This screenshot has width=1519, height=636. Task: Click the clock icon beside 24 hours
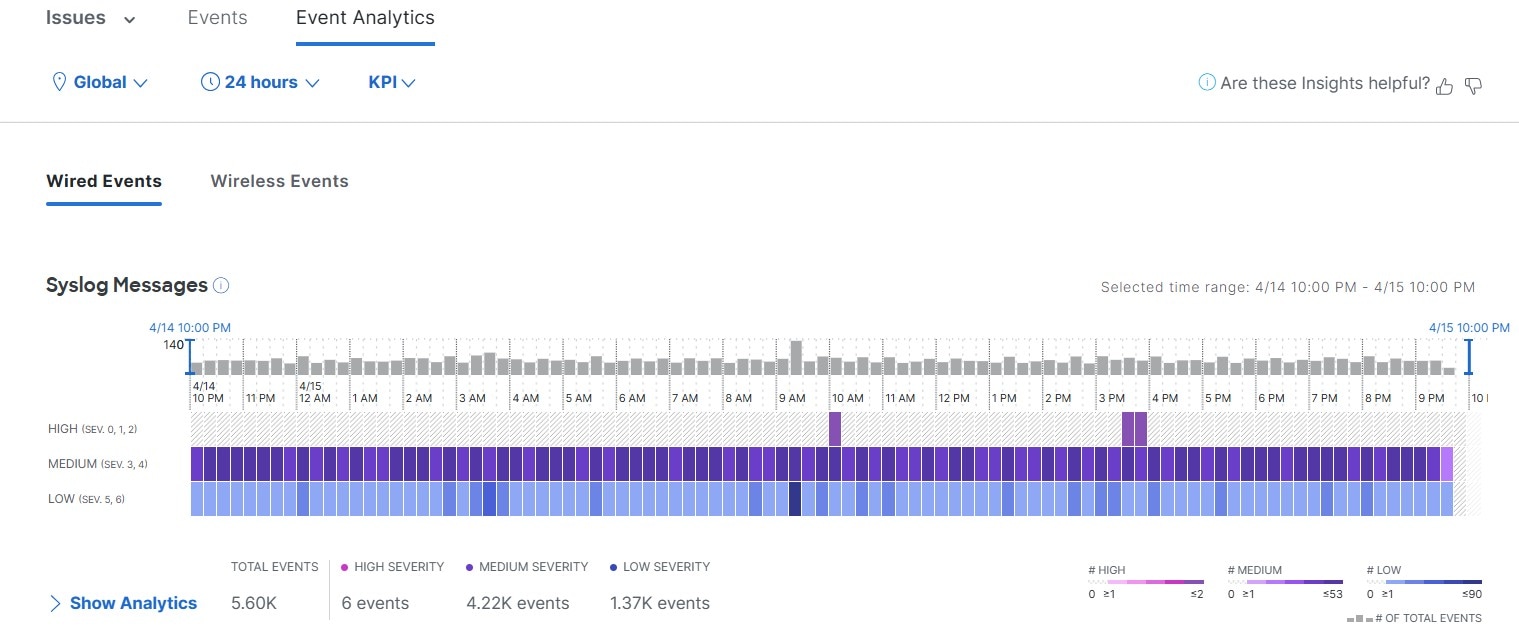click(210, 82)
